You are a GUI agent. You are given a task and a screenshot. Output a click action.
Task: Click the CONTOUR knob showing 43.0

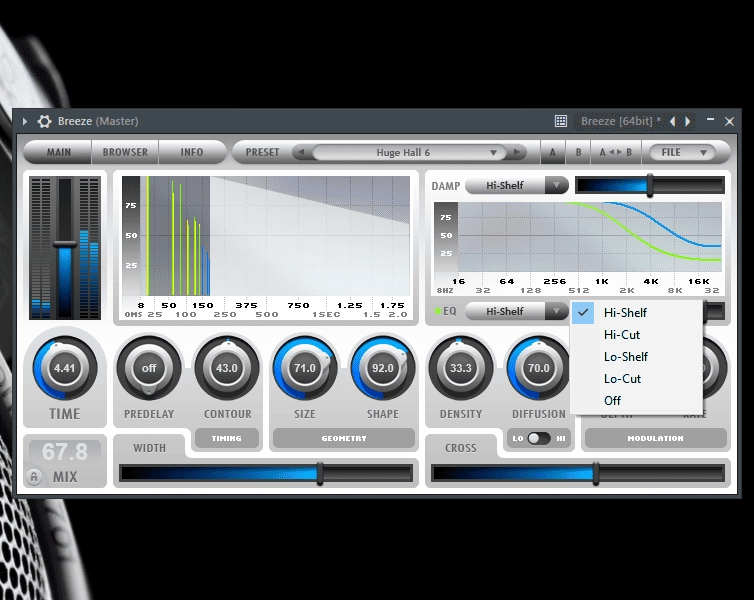pos(226,368)
